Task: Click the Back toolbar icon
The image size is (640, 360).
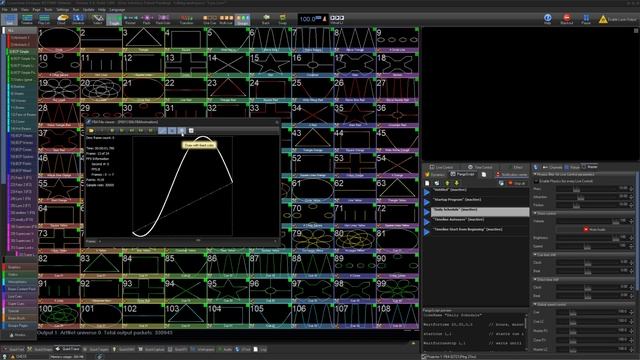Action: click(x=266, y=19)
